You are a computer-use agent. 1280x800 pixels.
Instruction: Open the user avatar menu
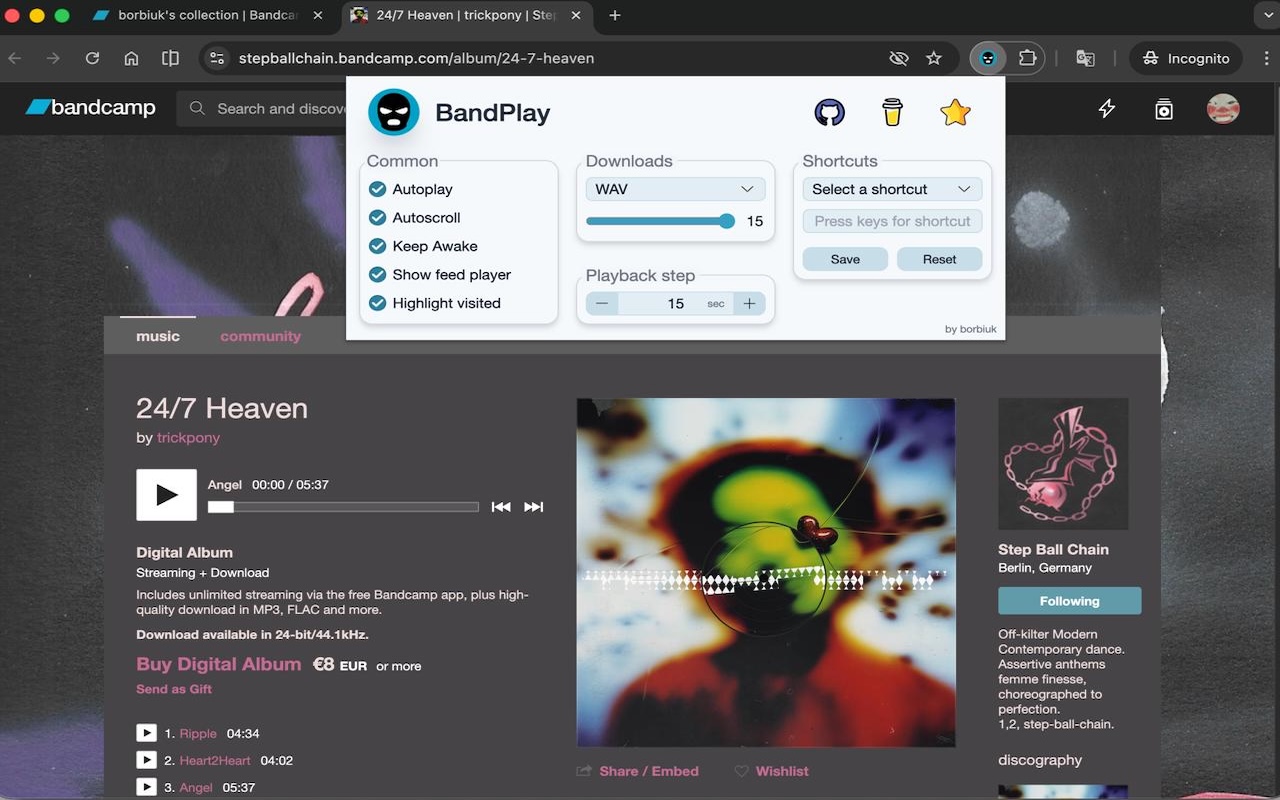coord(1223,108)
